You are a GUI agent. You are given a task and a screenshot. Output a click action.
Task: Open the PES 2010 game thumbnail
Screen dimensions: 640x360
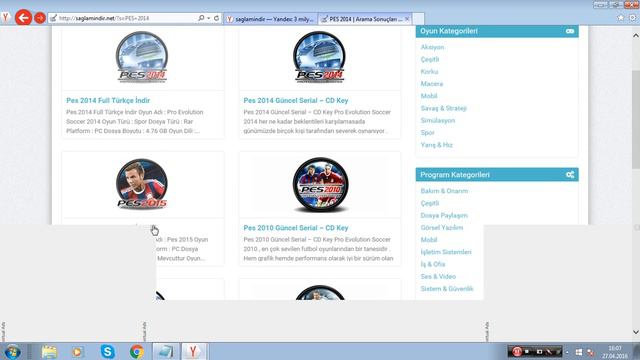[x=320, y=185]
